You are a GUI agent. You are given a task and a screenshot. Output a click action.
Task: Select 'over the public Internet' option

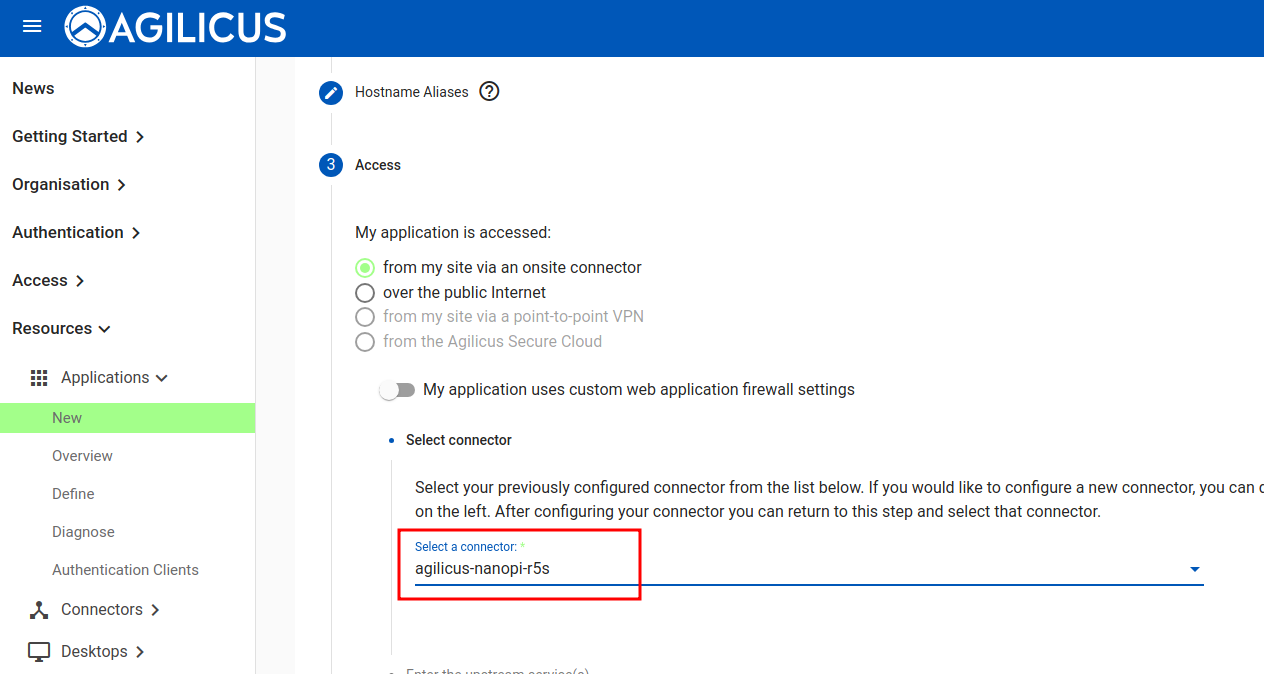(366, 293)
